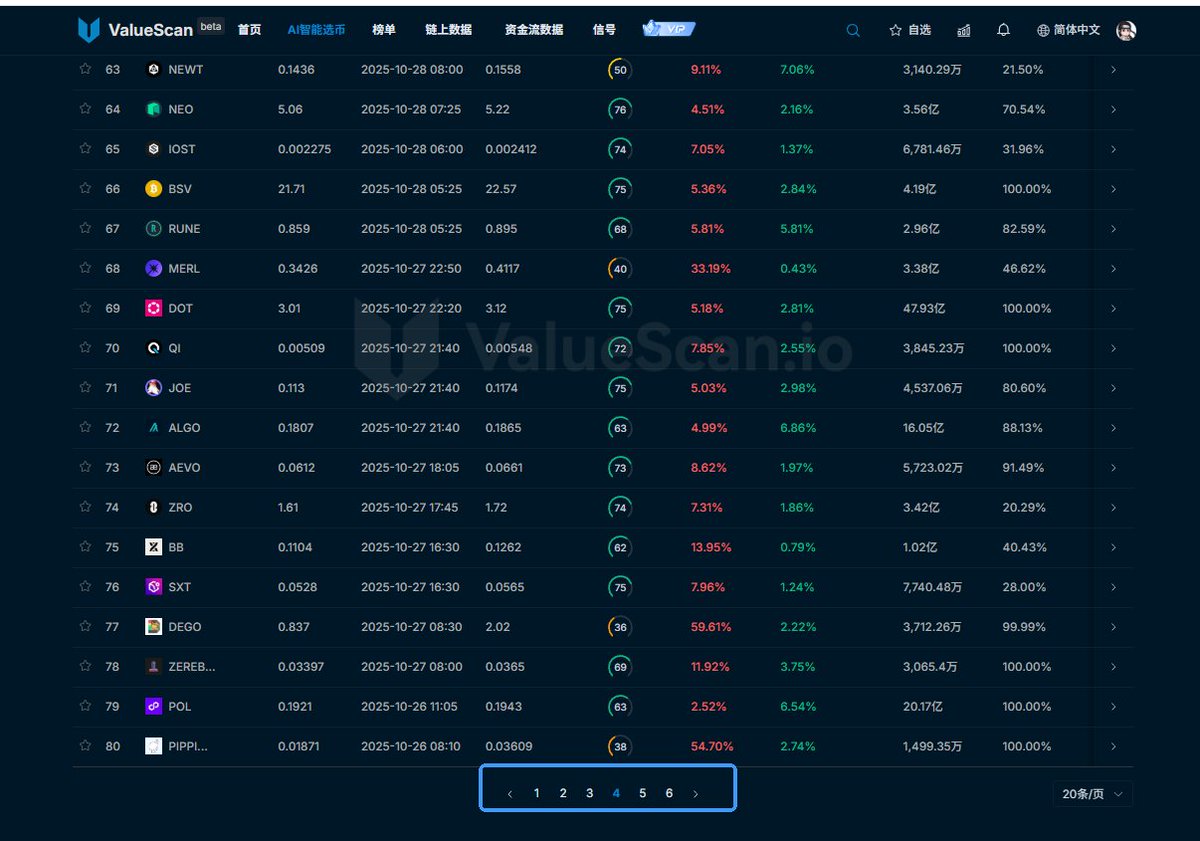This screenshot has width=1200, height=841.
Task: Click DEGO score gauge 36
Action: (620, 627)
